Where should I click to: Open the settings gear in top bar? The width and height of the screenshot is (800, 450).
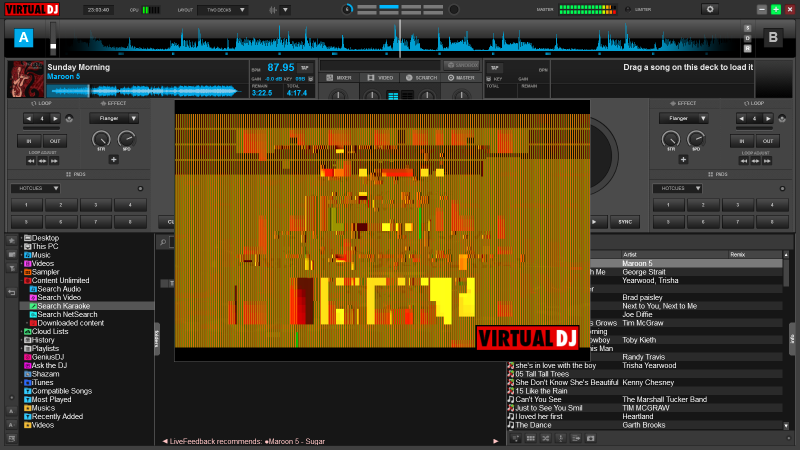point(710,9)
